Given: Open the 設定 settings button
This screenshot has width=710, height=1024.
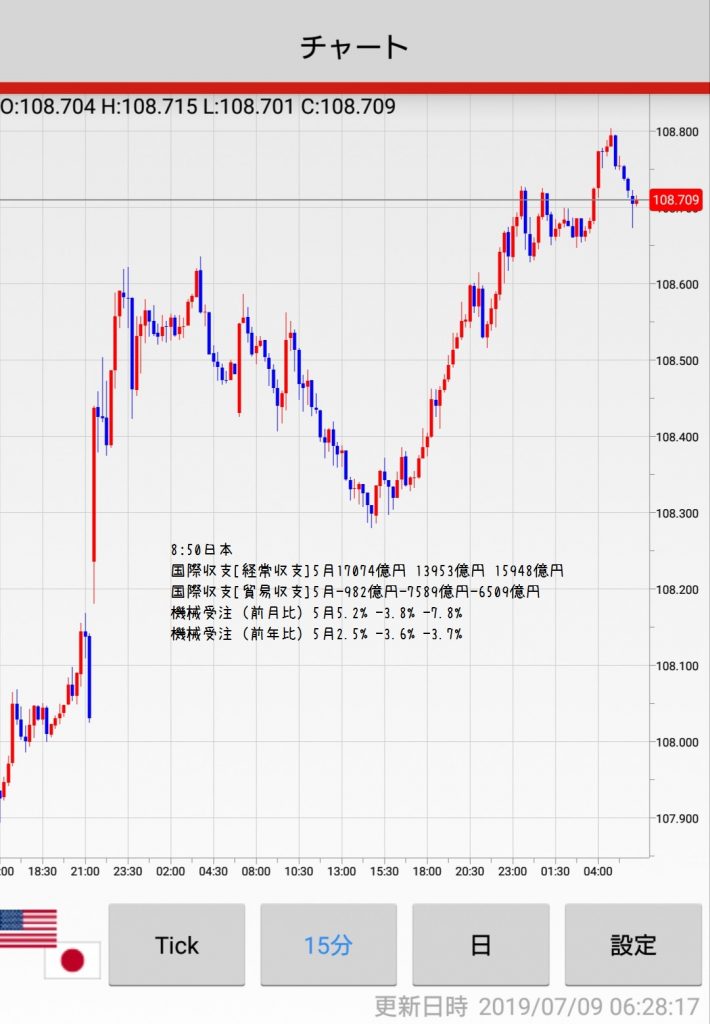Looking at the screenshot, I should click(x=633, y=945).
